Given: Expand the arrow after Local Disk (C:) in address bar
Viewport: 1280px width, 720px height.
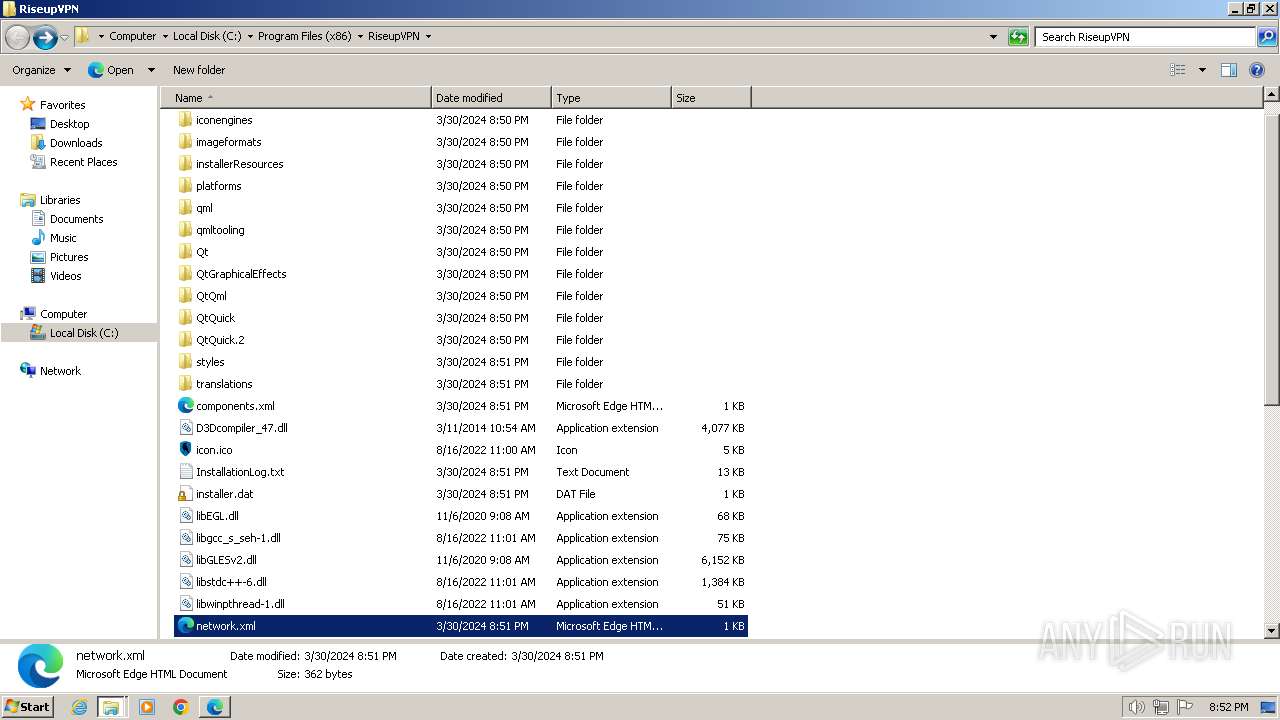Looking at the screenshot, I should (x=251, y=36).
